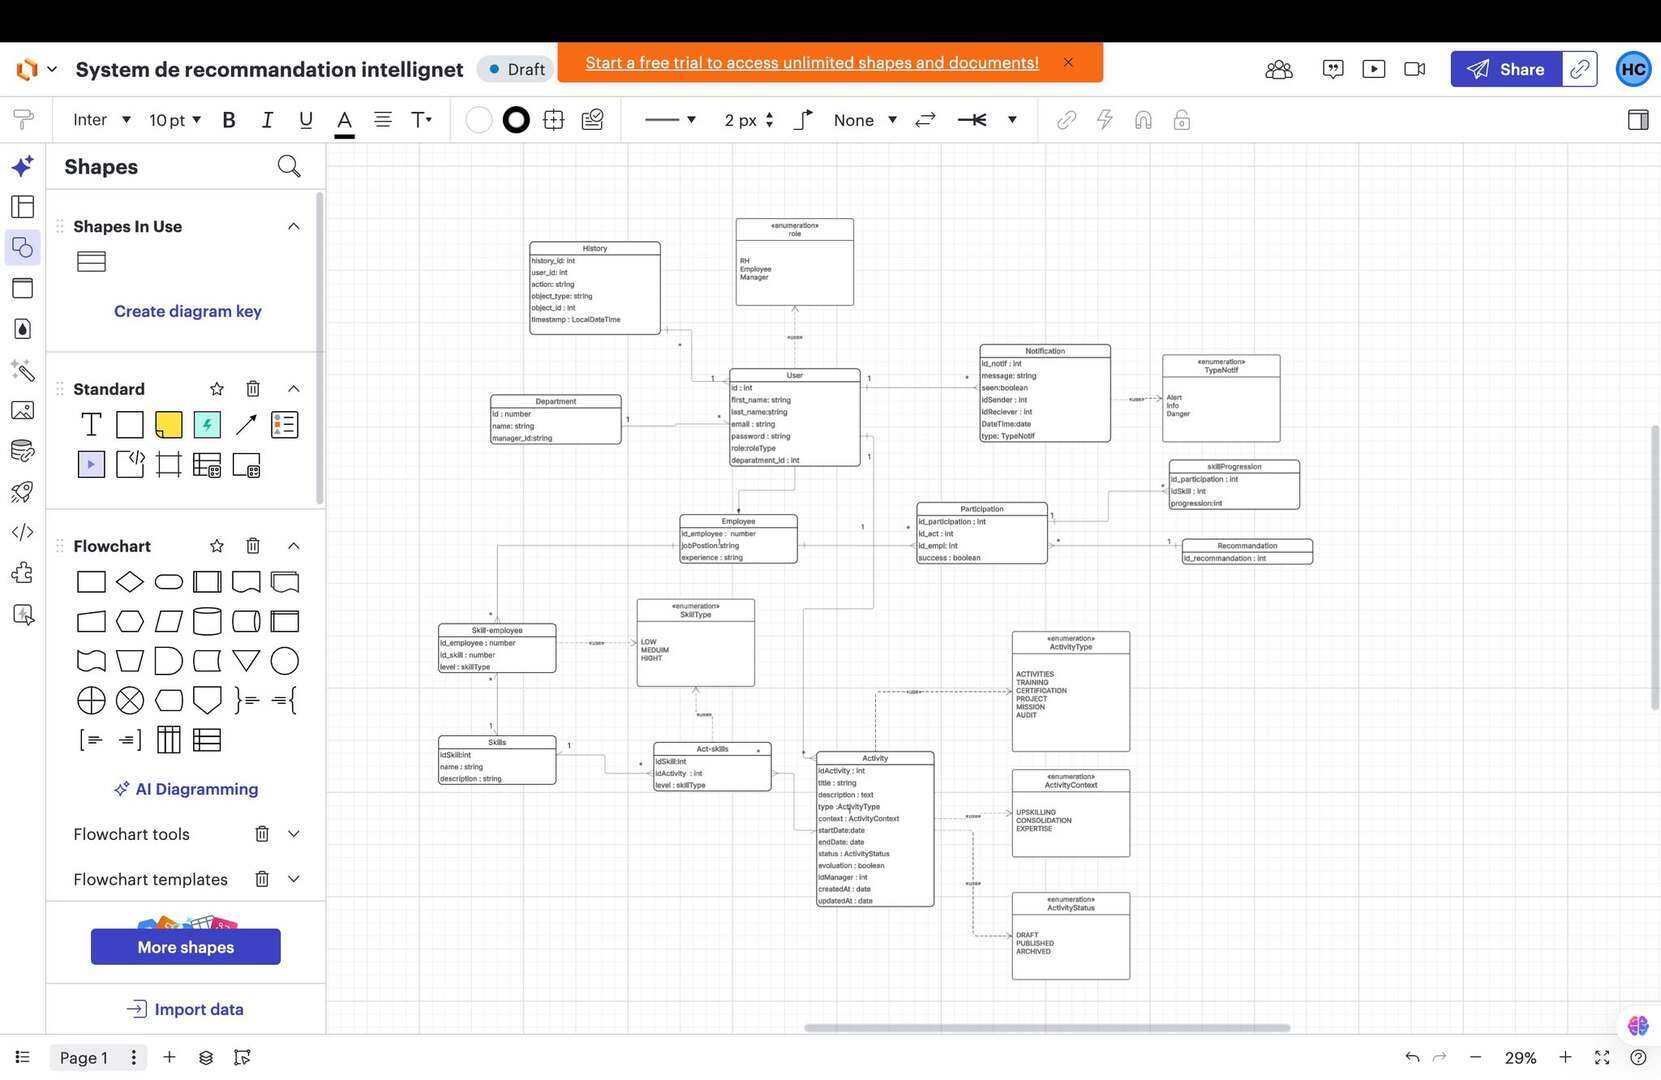Expand the Flowchart tools section
Viewport: 1661px width, 1080px height.
[x=294, y=834]
